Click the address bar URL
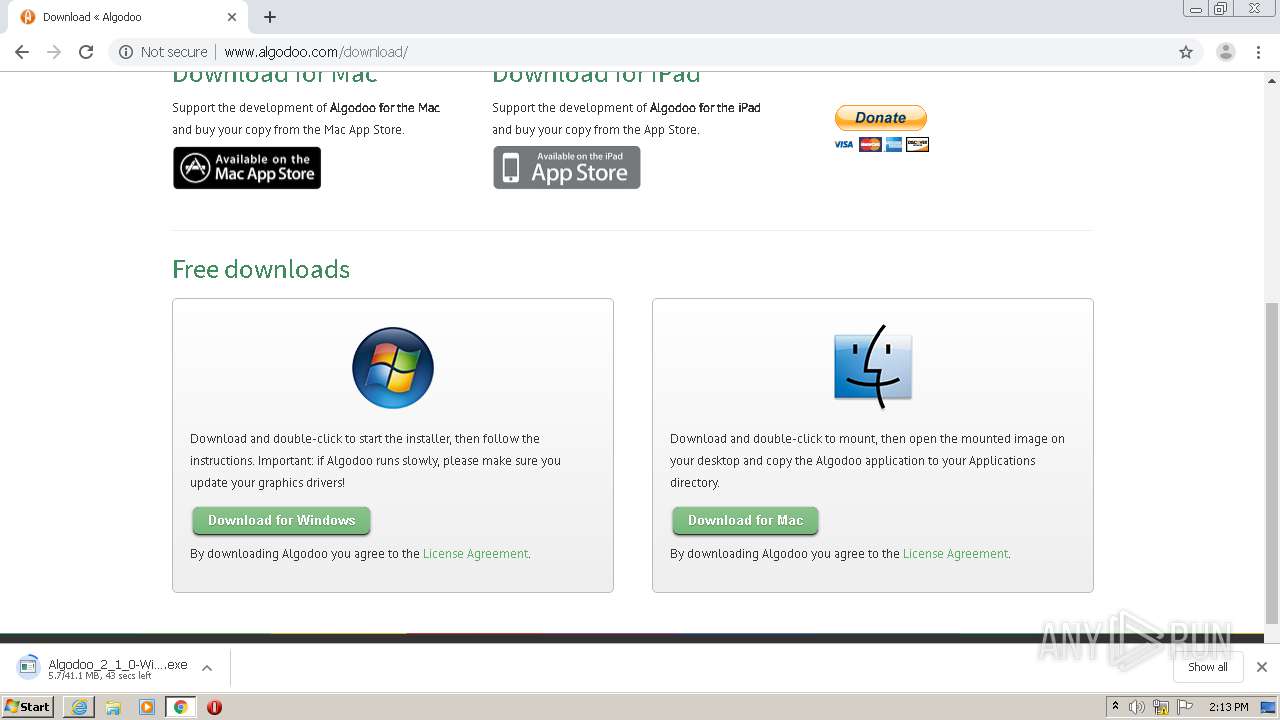 click(316, 52)
